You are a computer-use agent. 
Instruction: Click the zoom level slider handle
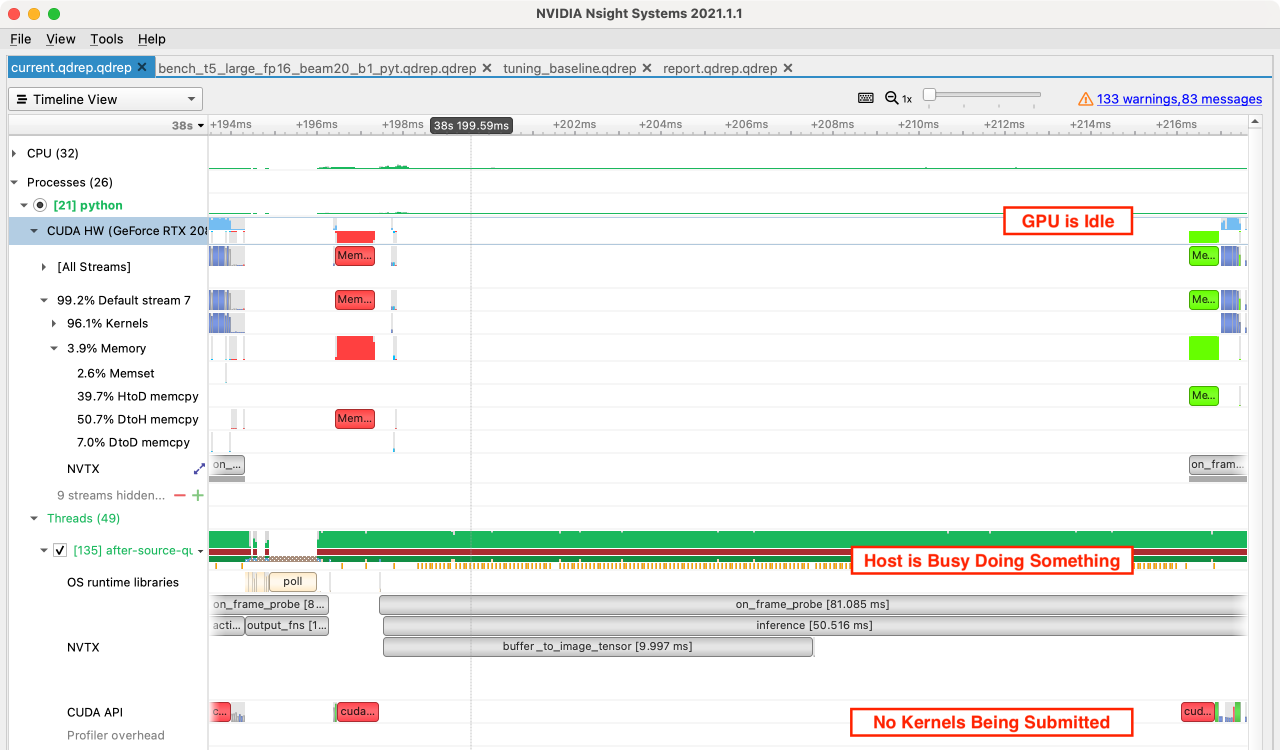(929, 95)
